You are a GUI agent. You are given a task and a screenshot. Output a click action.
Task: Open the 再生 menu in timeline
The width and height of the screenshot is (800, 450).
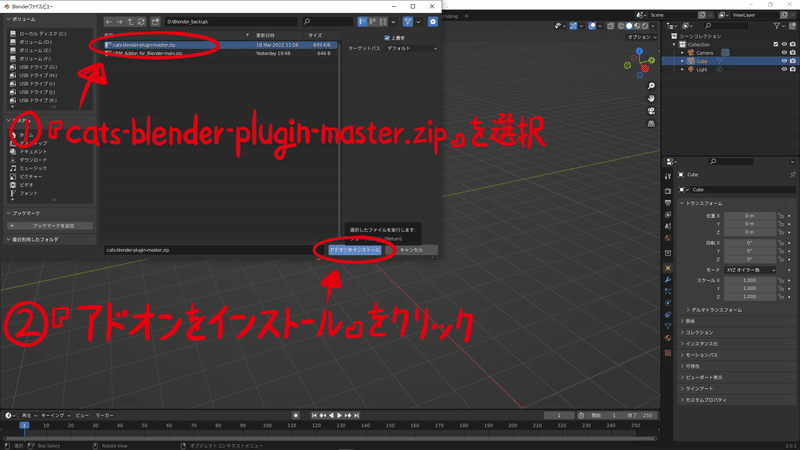(x=27, y=415)
